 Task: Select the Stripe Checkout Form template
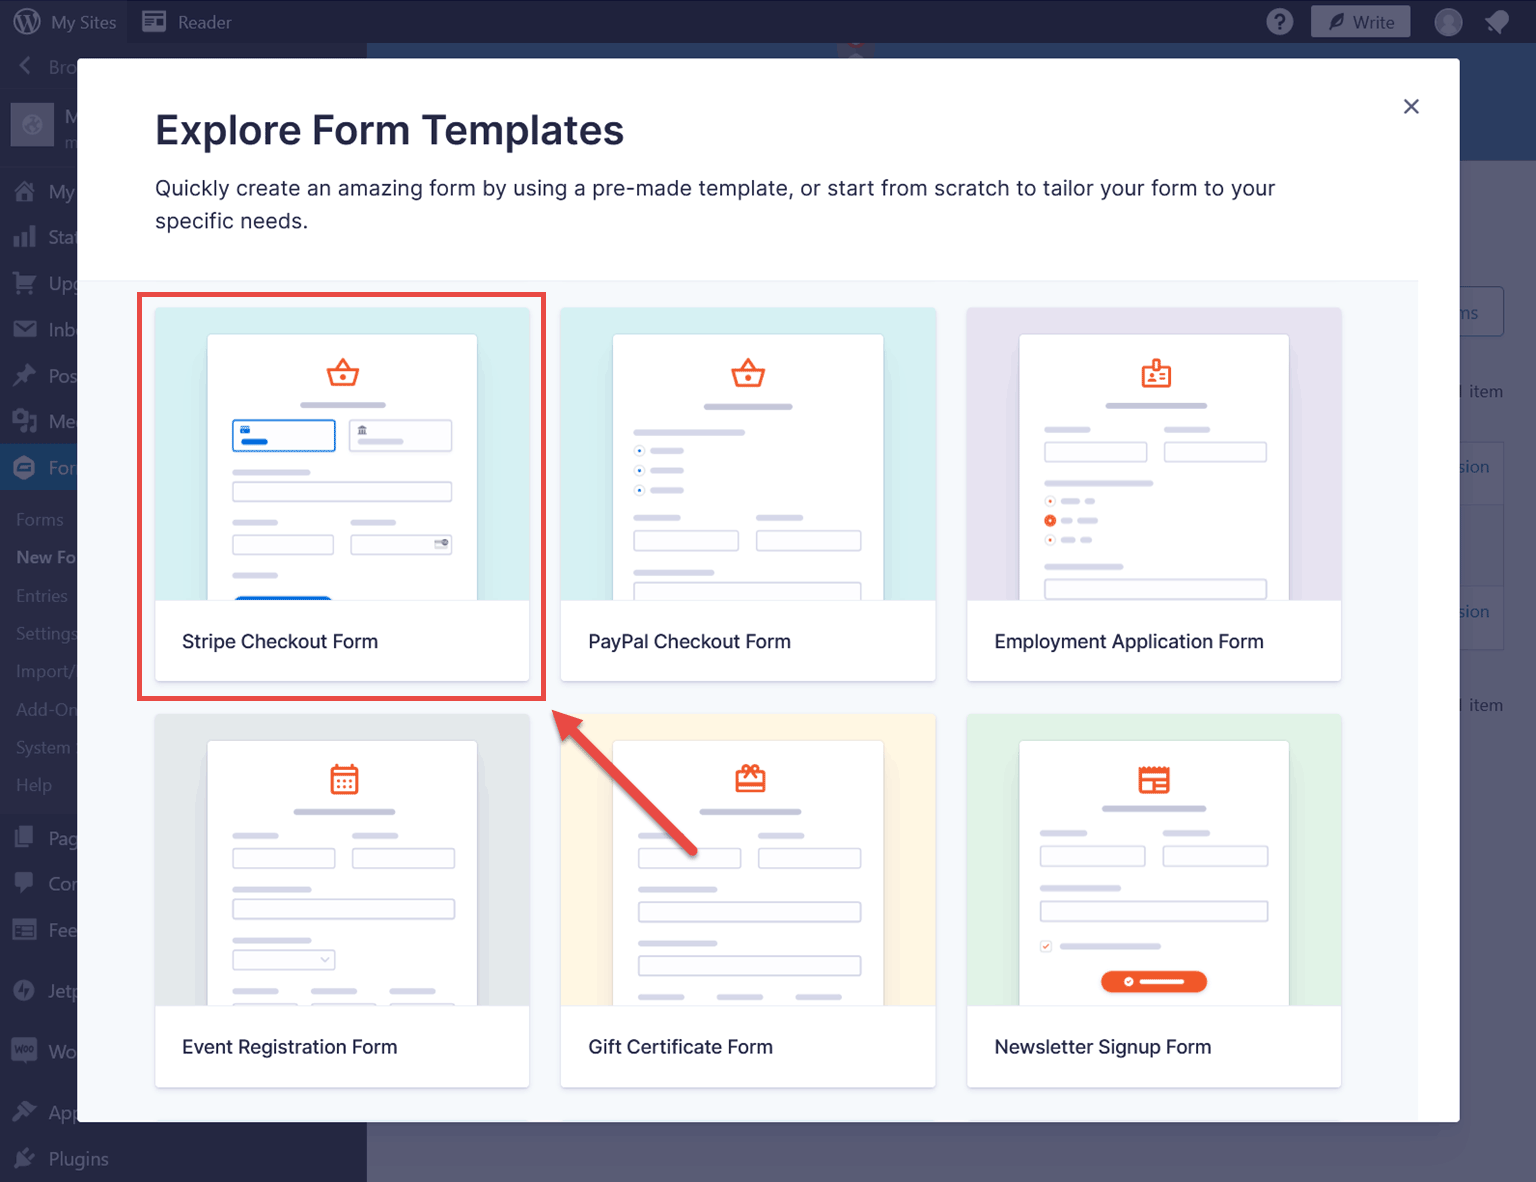pyautogui.click(x=342, y=494)
